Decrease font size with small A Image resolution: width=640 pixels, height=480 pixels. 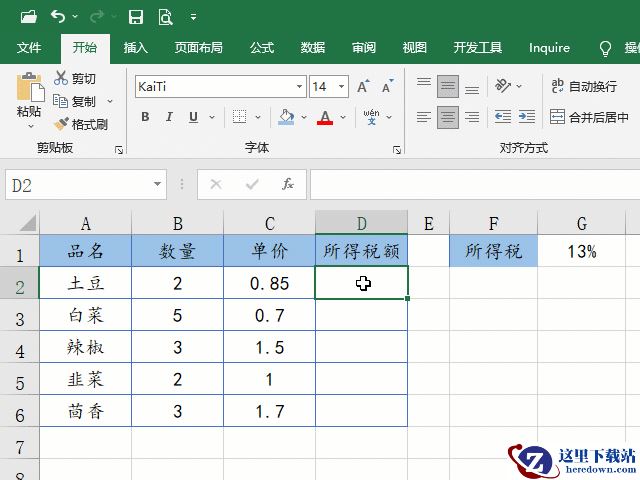click(x=387, y=86)
